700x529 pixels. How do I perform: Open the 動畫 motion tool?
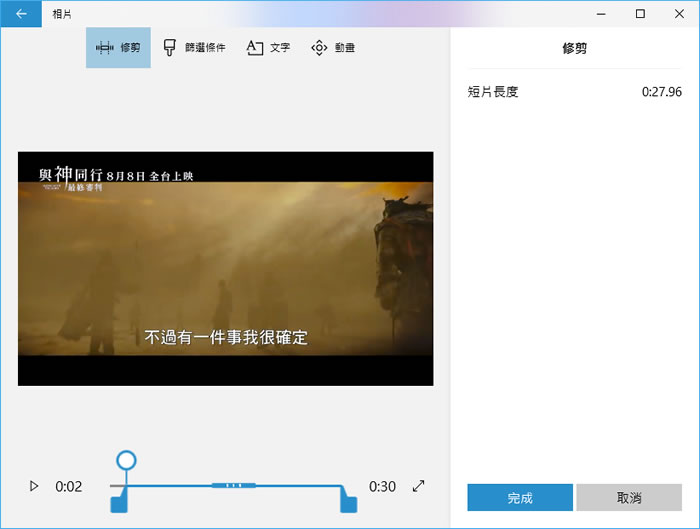point(333,47)
